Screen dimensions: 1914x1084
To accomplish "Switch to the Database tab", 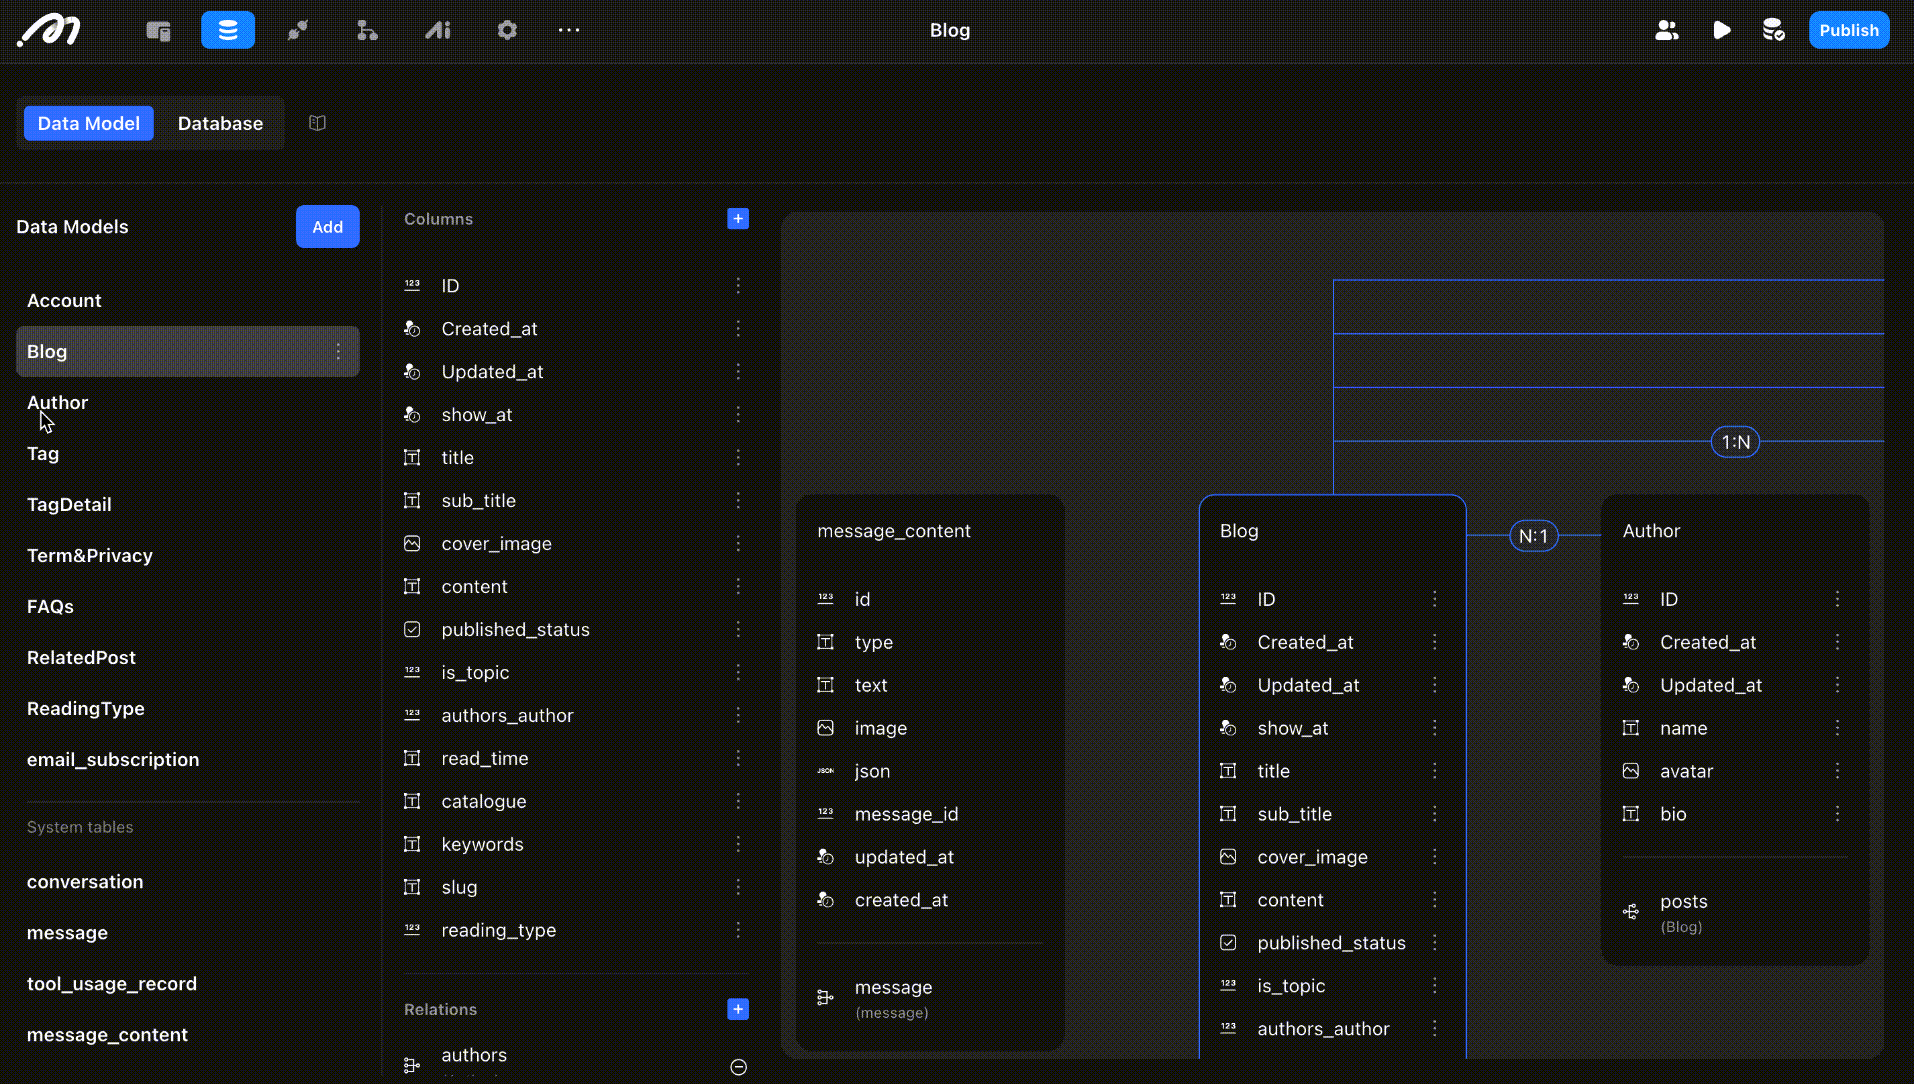I will 220,123.
